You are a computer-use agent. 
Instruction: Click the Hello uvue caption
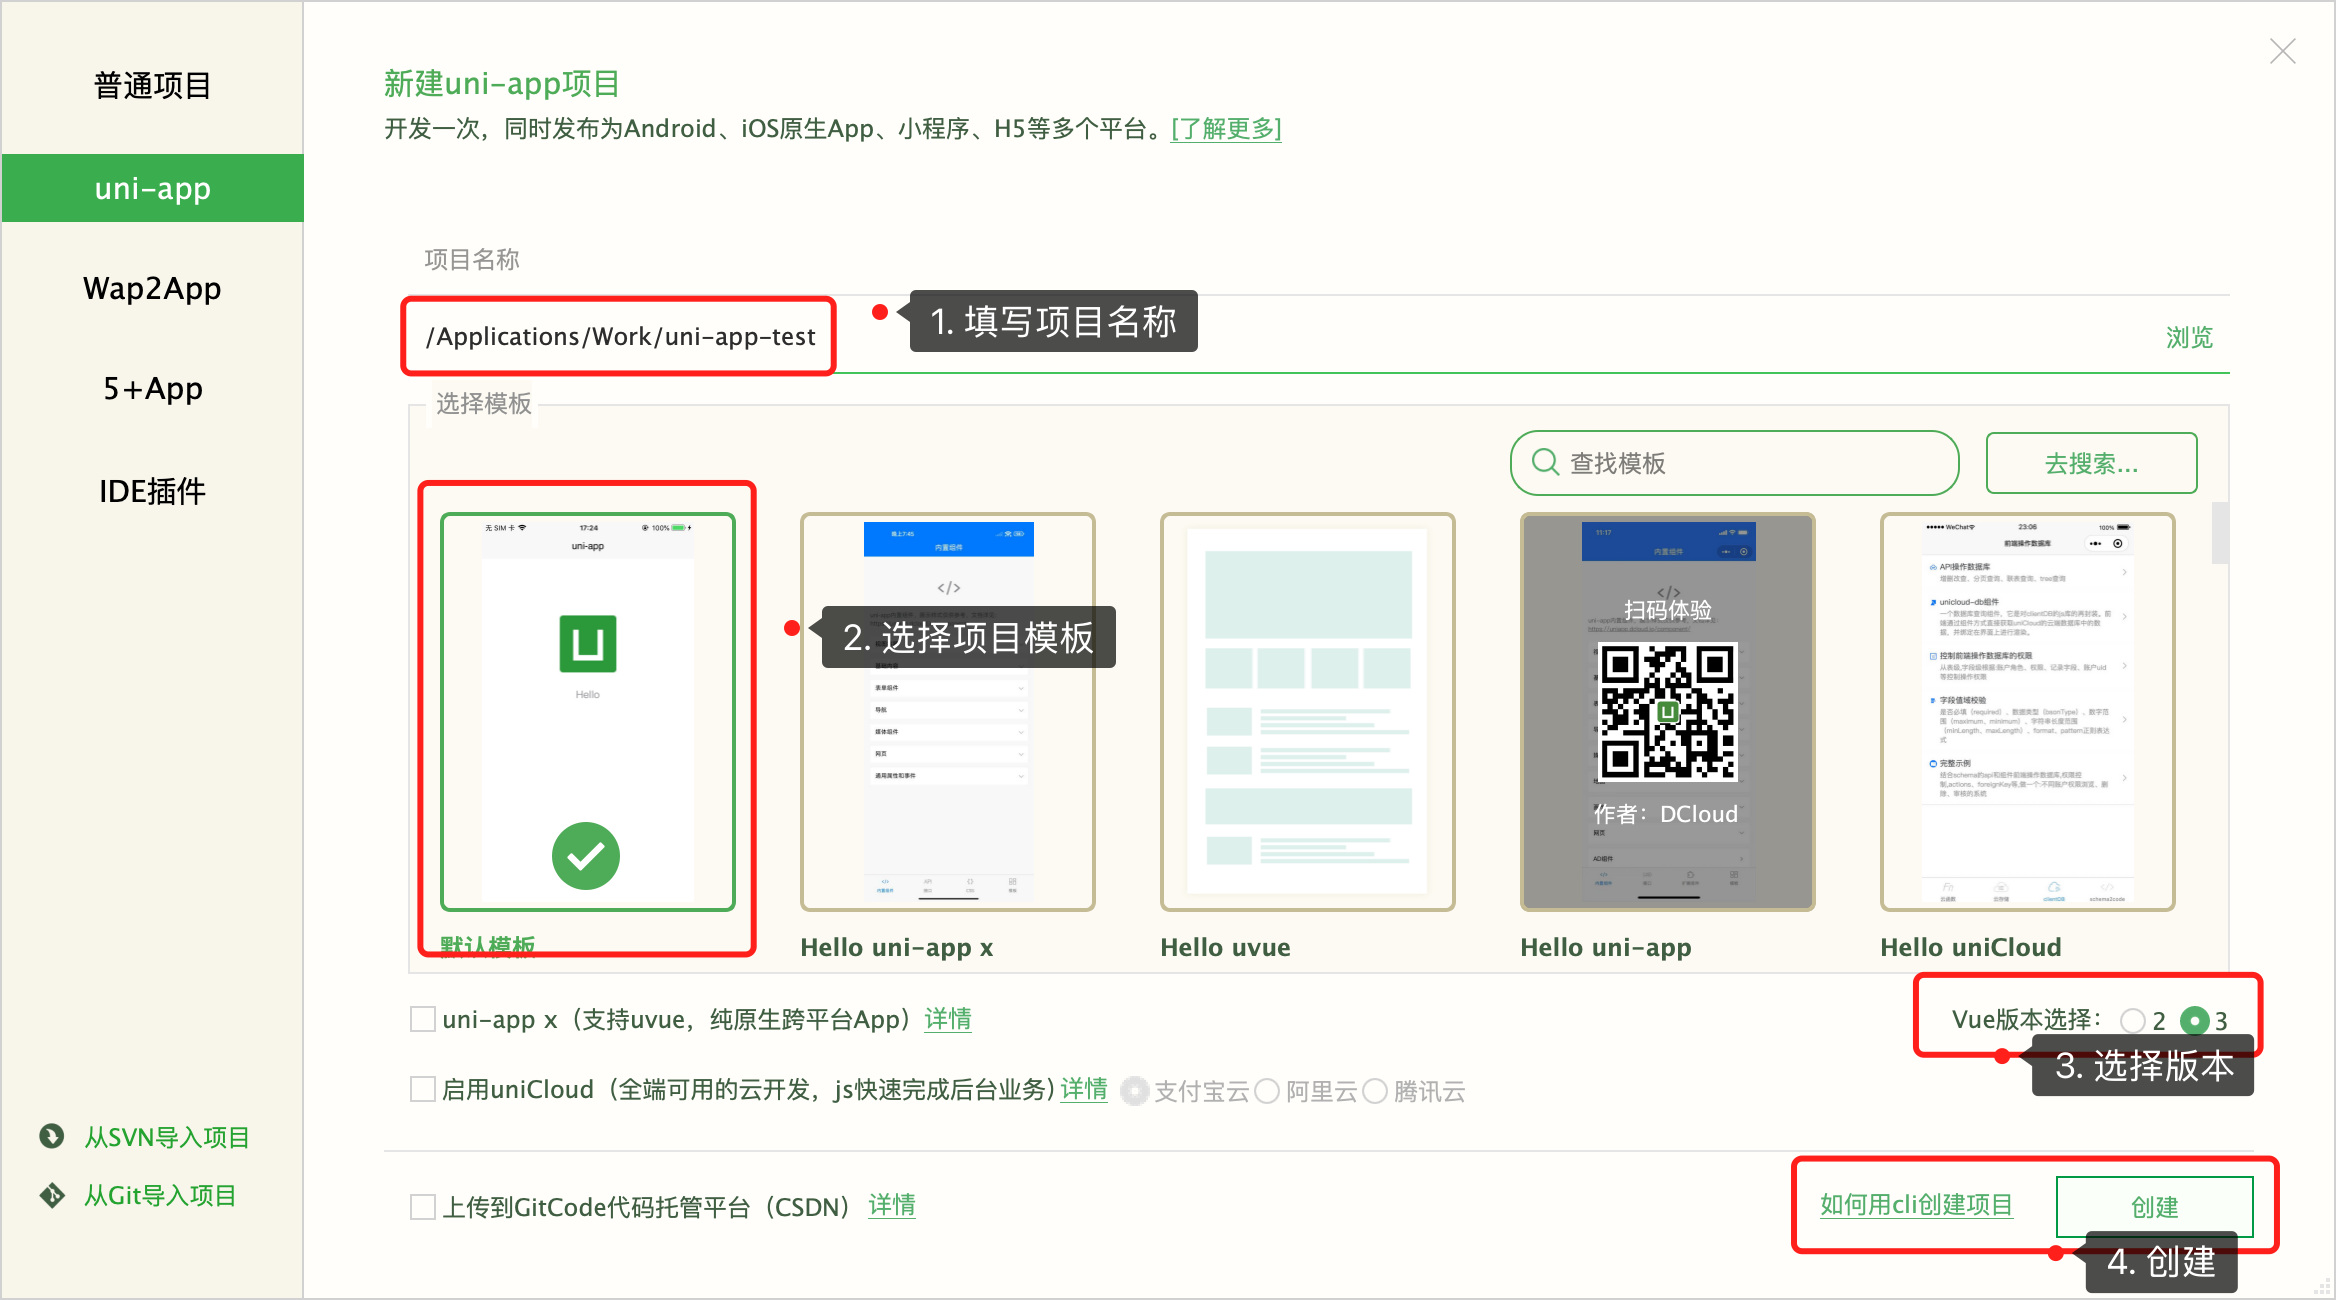click(1225, 947)
